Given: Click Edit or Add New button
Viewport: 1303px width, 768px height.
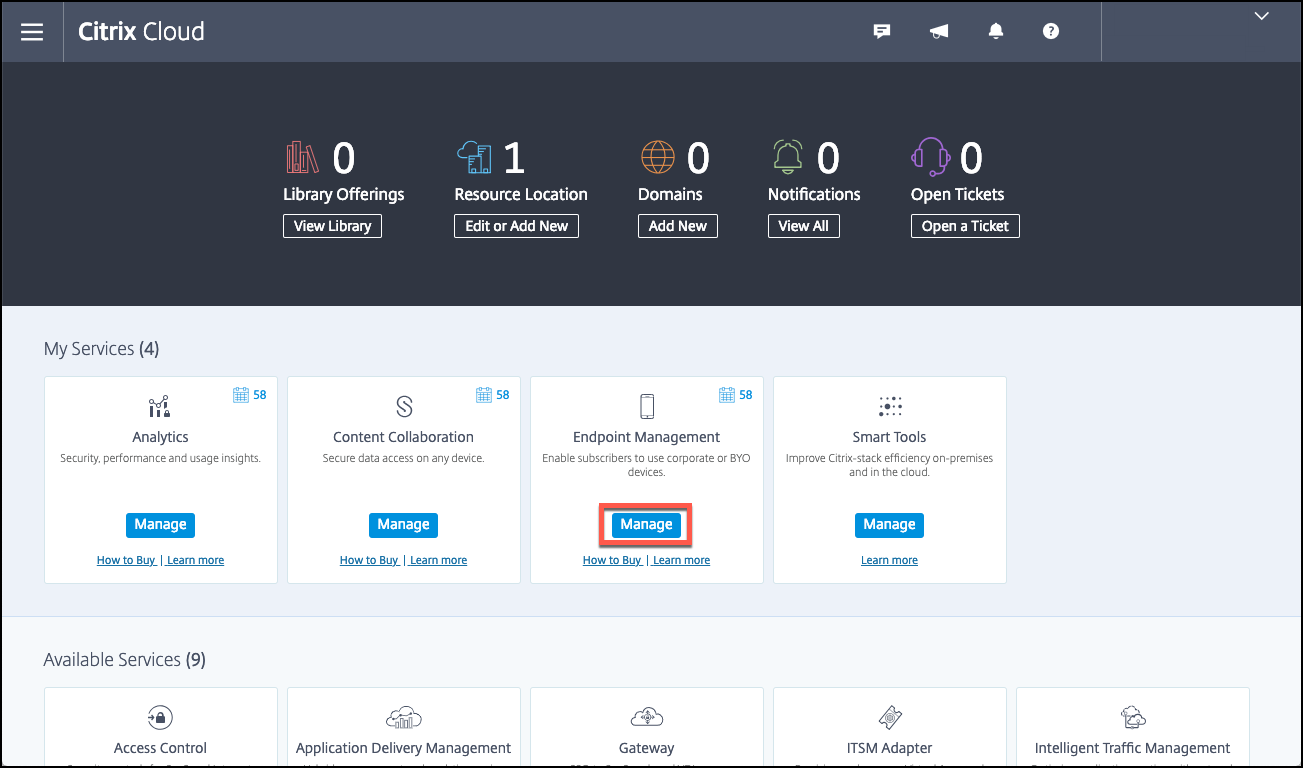Looking at the screenshot, I should (x=516, y=226).
